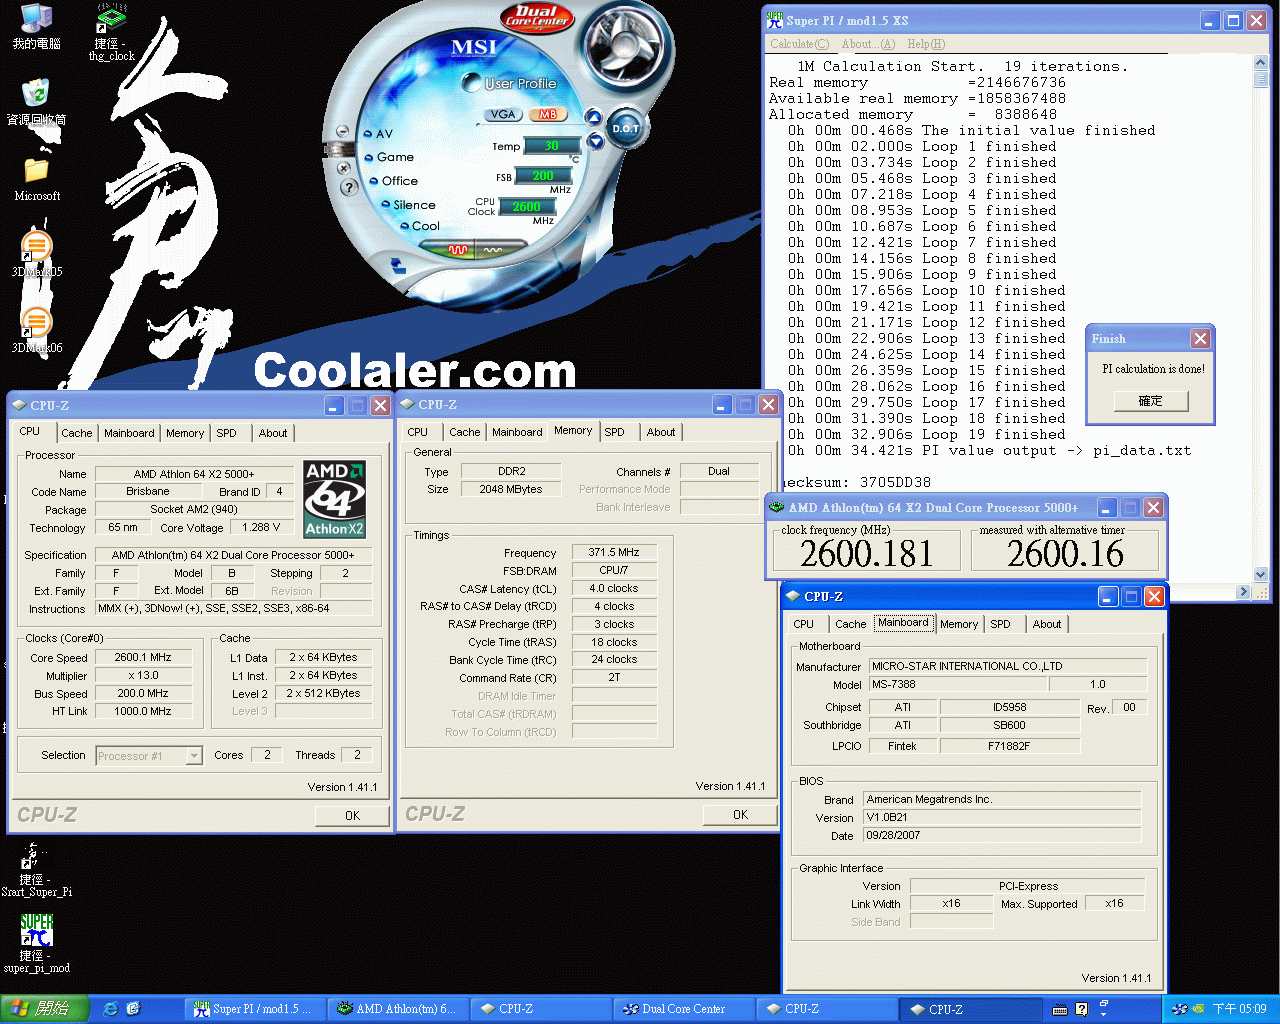Click the clock frequency value 2600.181

click(x=866, y=553)
